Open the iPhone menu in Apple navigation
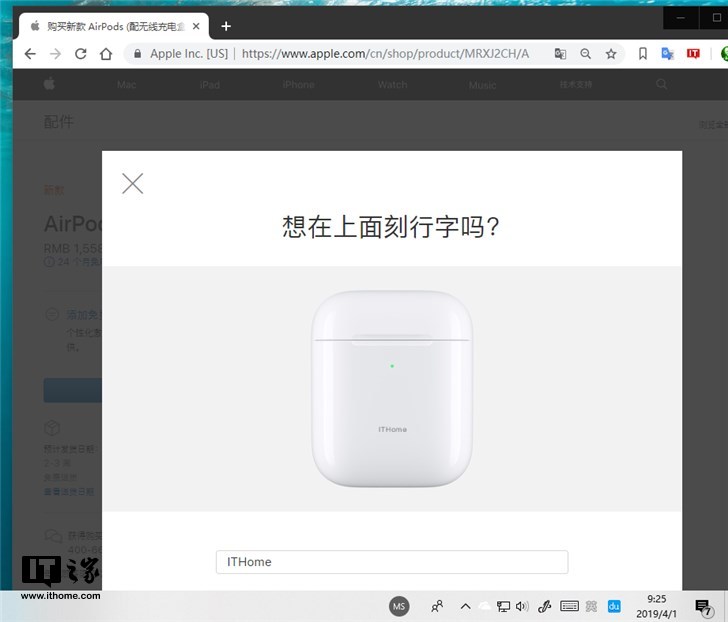Image resolution: width=728 pixels, height=622 pixels. pos(299,84)
